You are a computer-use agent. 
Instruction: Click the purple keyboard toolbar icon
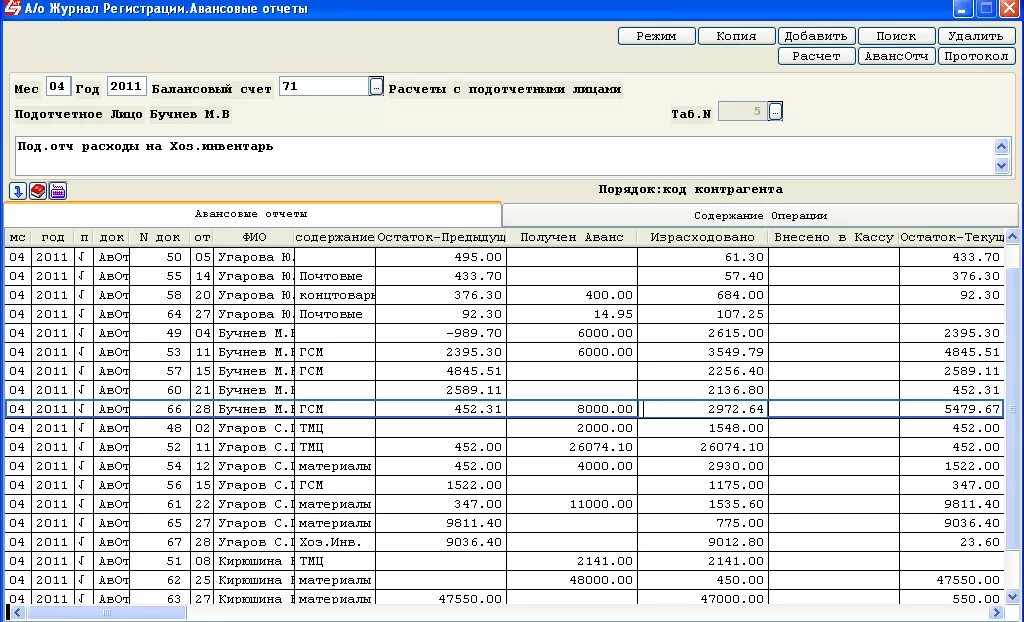58,191
